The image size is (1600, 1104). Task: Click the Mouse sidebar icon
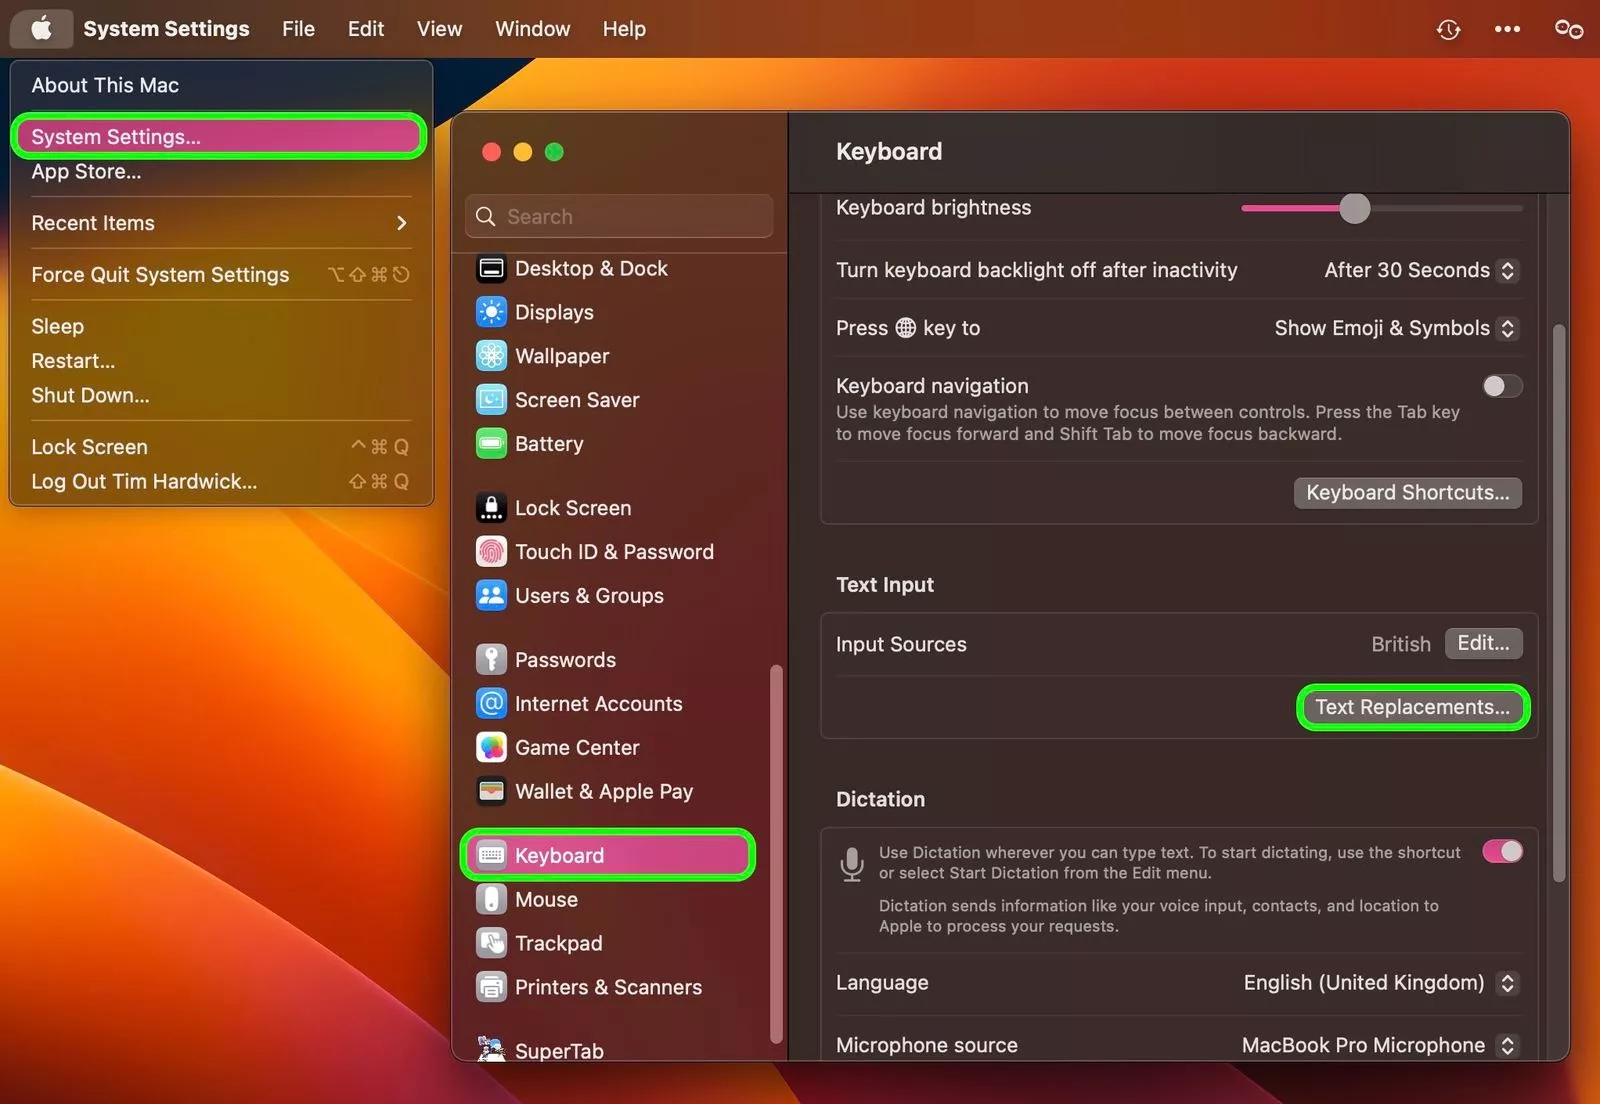(x=491, y=900)
